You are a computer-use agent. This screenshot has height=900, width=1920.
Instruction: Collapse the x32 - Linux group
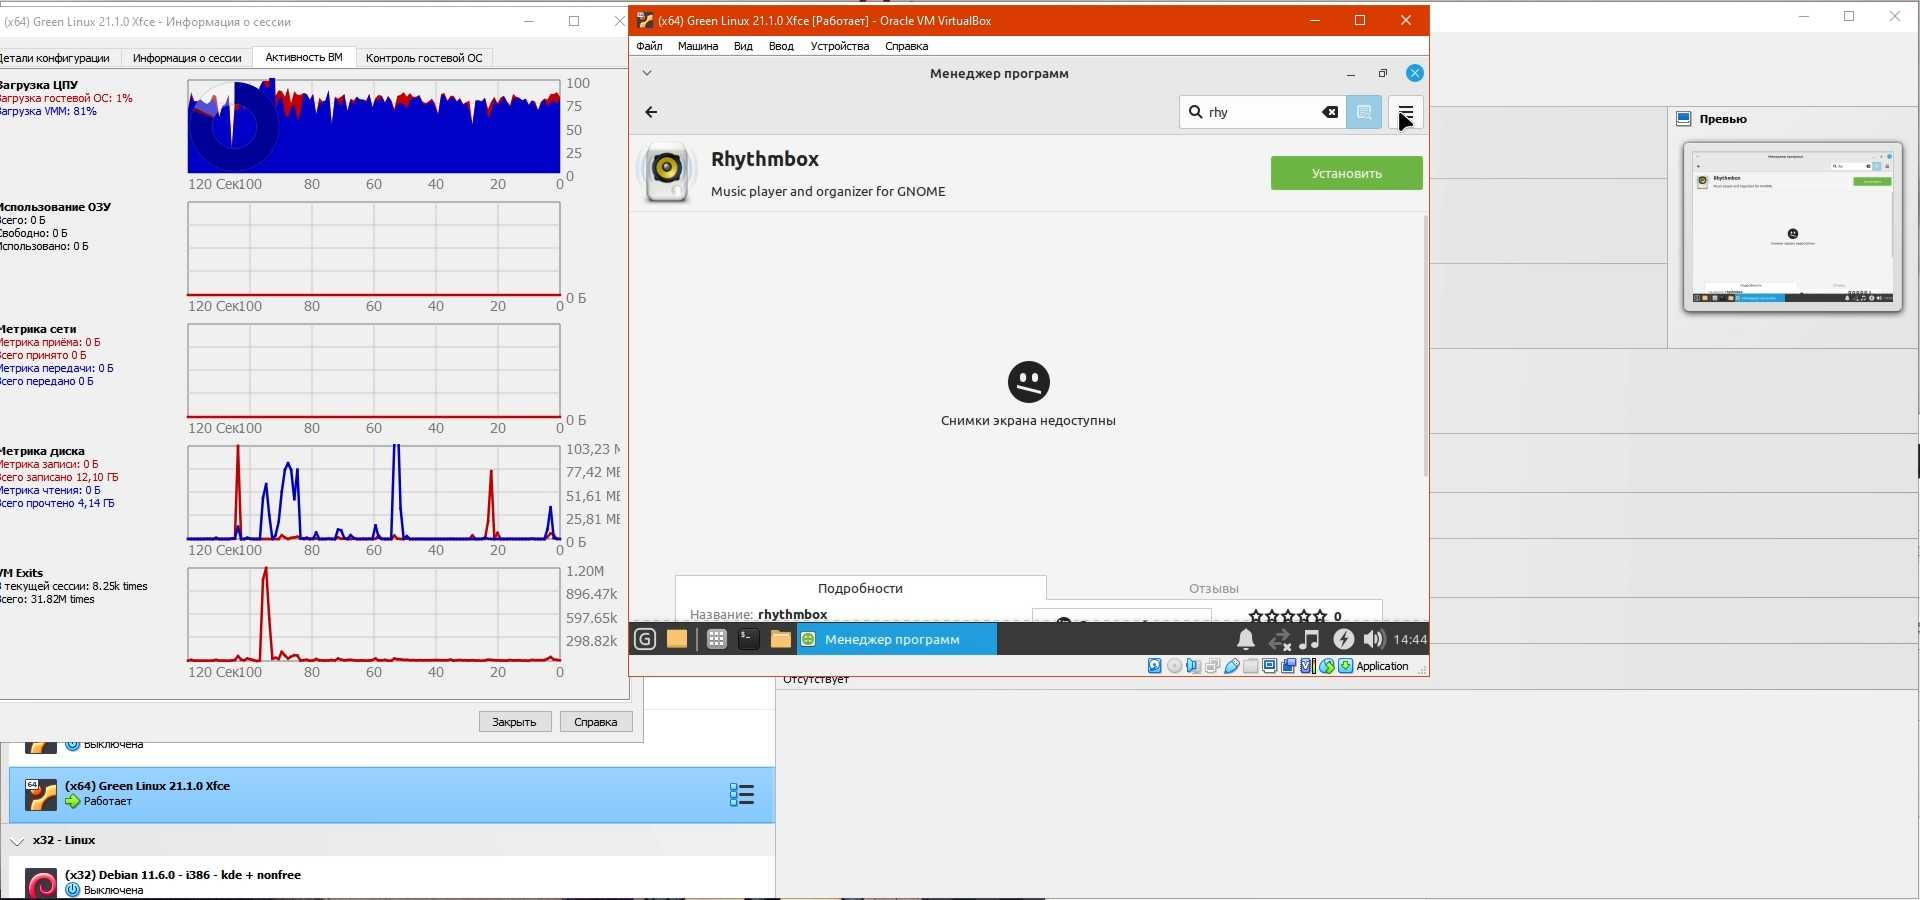pos(17,841)
